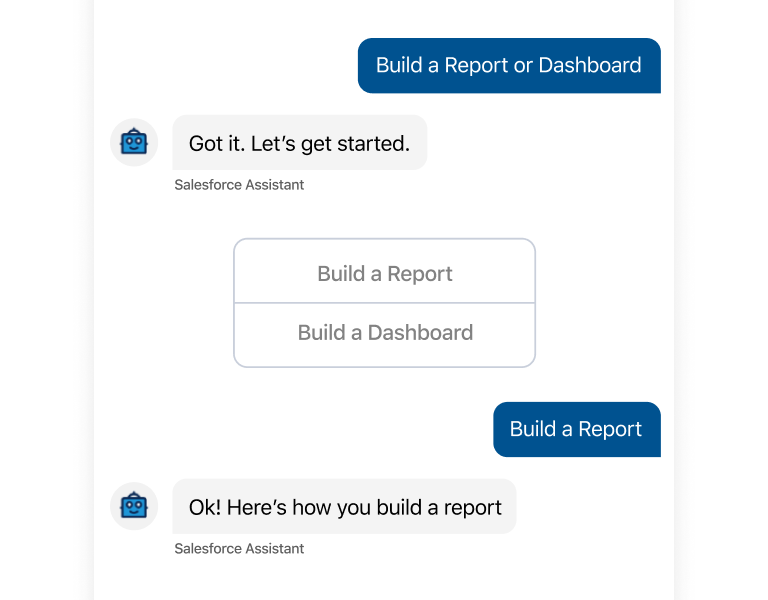Click the word "Build" in the top blue bubble
The width and height of the screenshot is (768, 600).
tap(399, 66)
